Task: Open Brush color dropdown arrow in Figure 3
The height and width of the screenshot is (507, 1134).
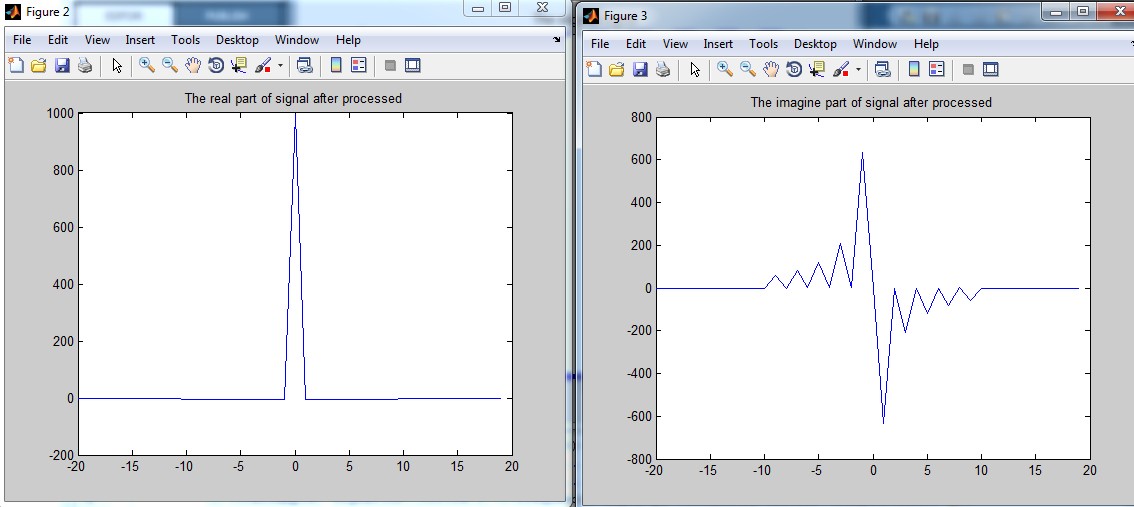Action: [x=858, y=69]
